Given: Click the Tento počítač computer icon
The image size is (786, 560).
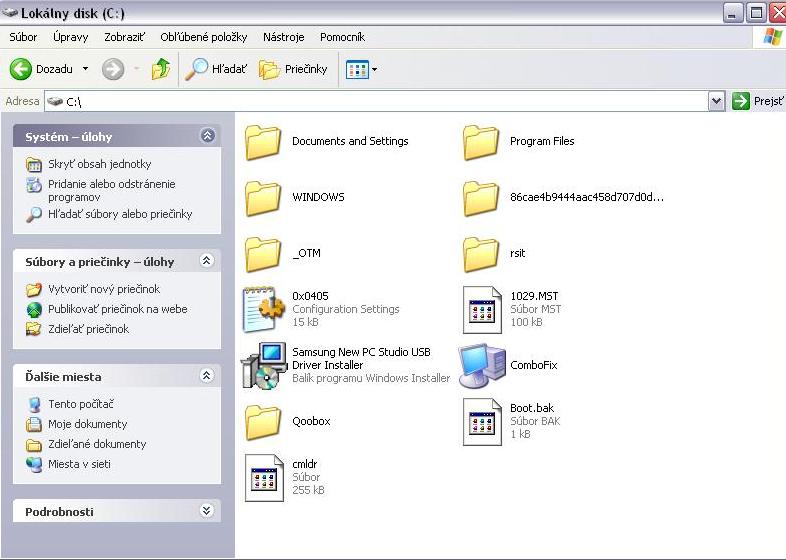Looking at the screenshot, I should [x=34, y=404].
